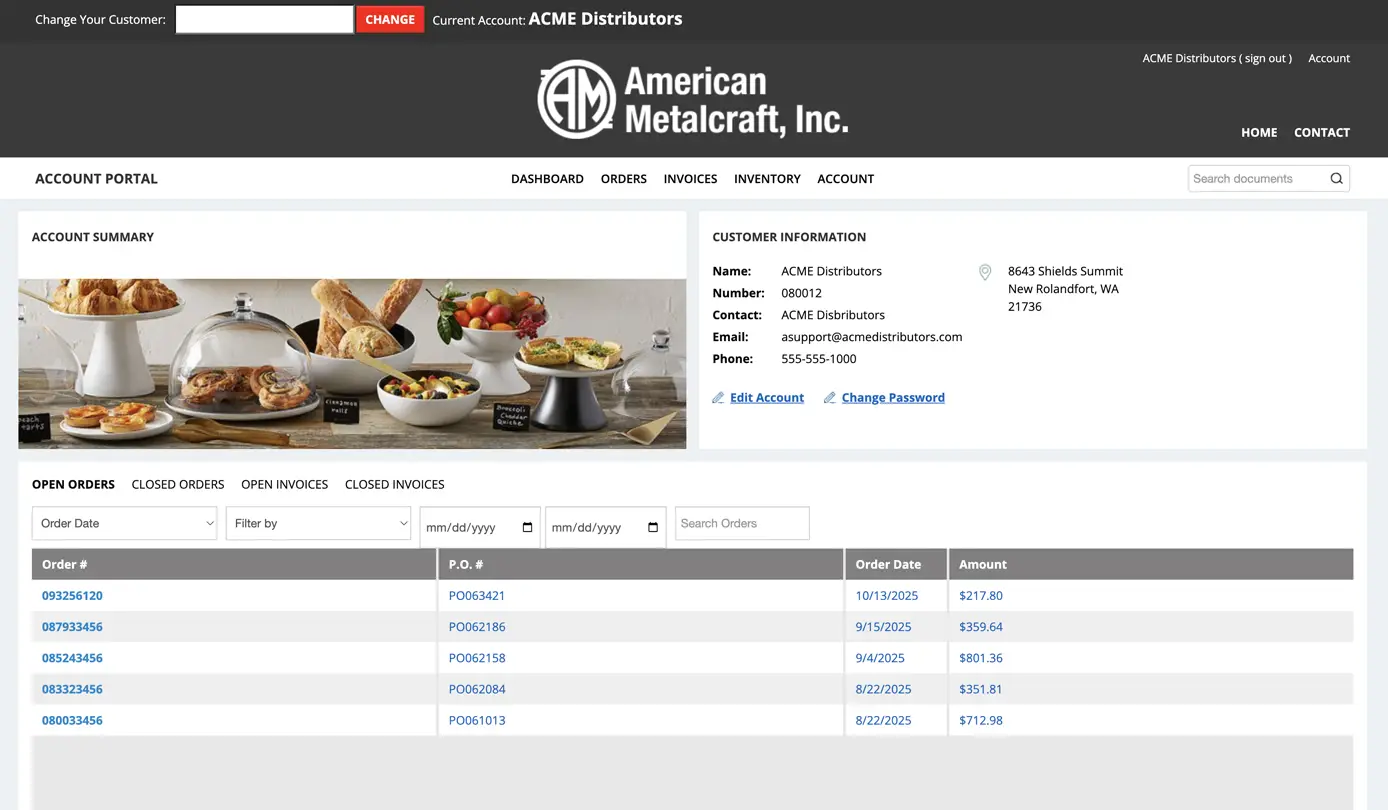Screen dimensions: 1388x810
Task: Open the Invoices menu item
Action: pos(690,179)
